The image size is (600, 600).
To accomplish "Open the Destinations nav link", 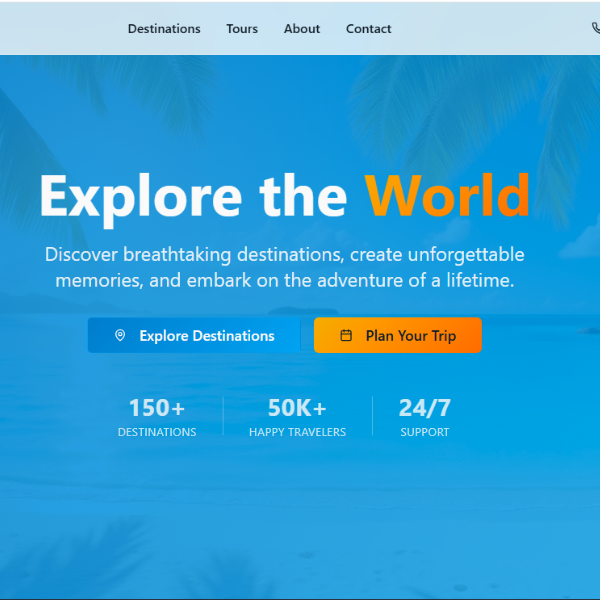I will pyautogui.click(x=164, y=29).
